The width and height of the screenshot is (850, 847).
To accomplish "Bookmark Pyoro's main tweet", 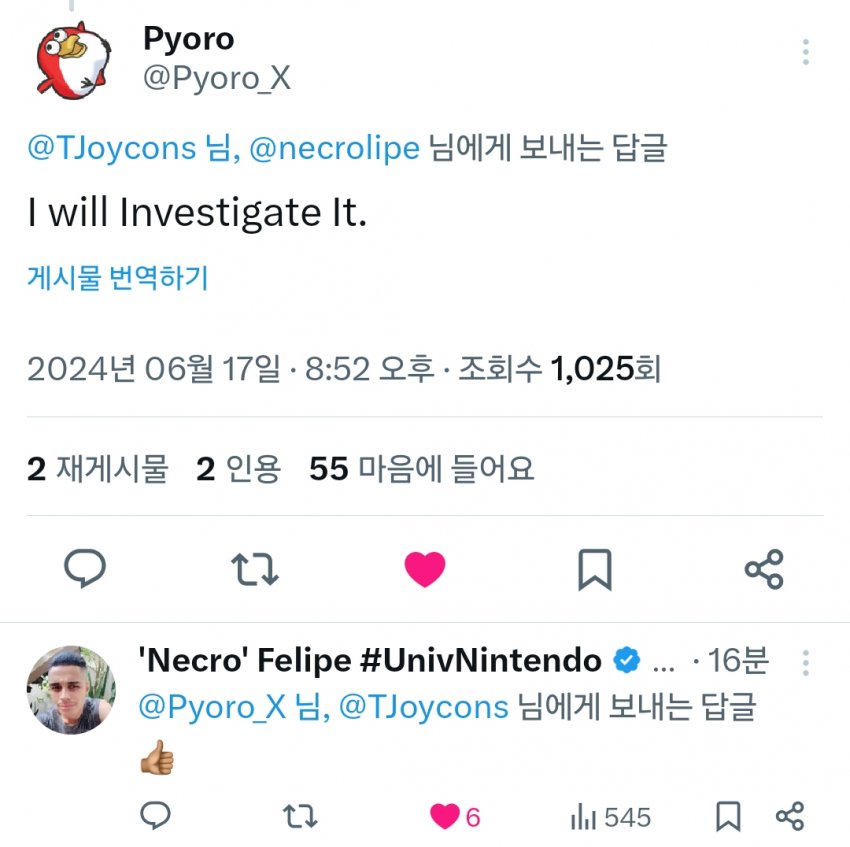I will tap(594, 569).
